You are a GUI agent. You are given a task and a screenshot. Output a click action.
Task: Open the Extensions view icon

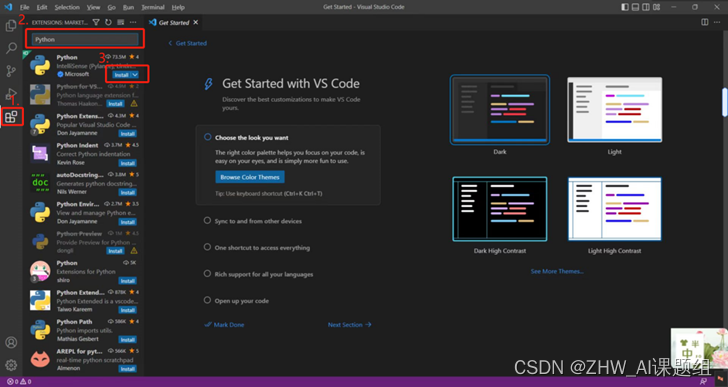click(11, 116)
